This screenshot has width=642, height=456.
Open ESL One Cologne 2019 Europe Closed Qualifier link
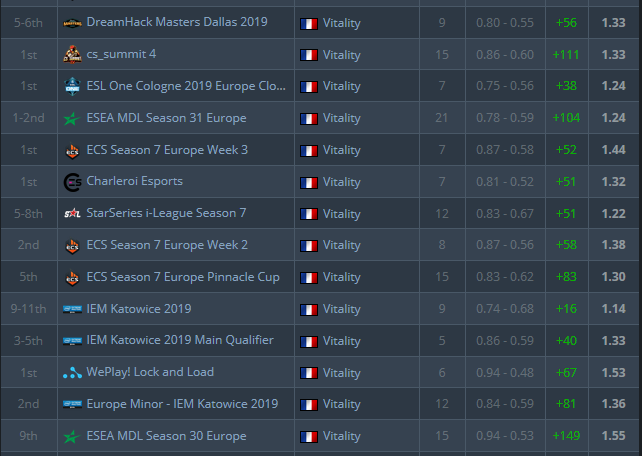coord(186,86)
